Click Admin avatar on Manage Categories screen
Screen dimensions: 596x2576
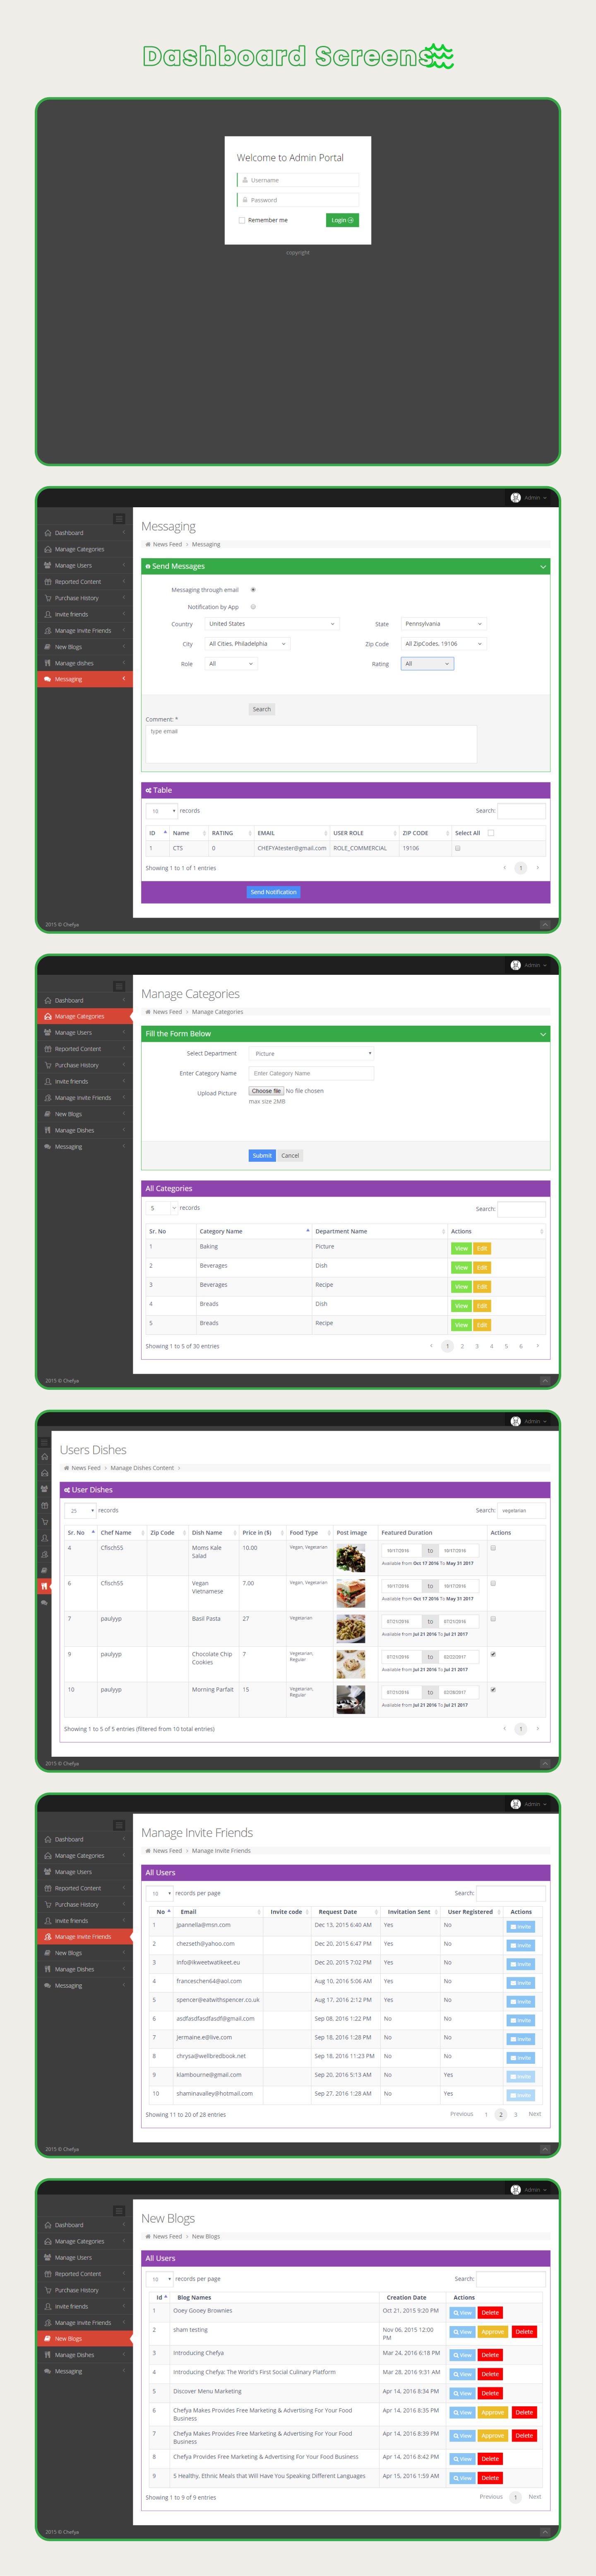516,965
